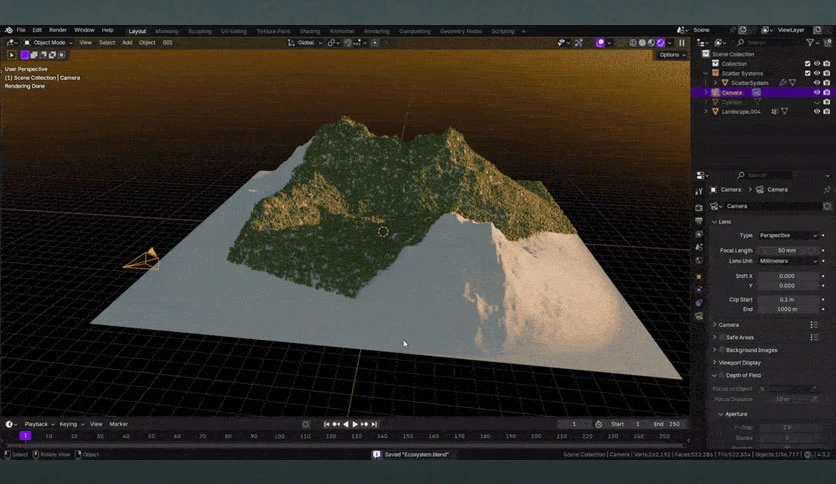Image resolution: width=836 pixels, height=484 pixels.
Task: Toggle viewport overlays purple icon
Action: [600, 43]
